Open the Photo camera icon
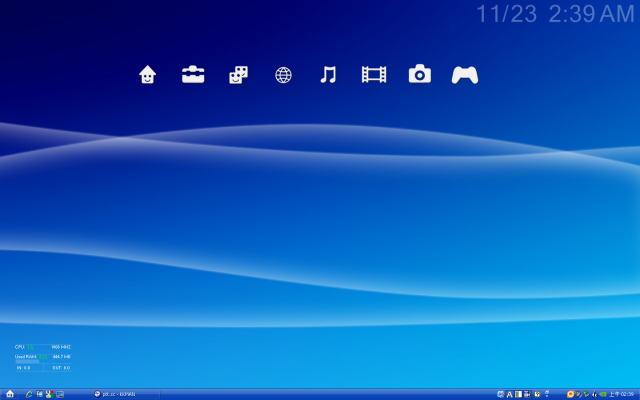 (x=420, y=74)
